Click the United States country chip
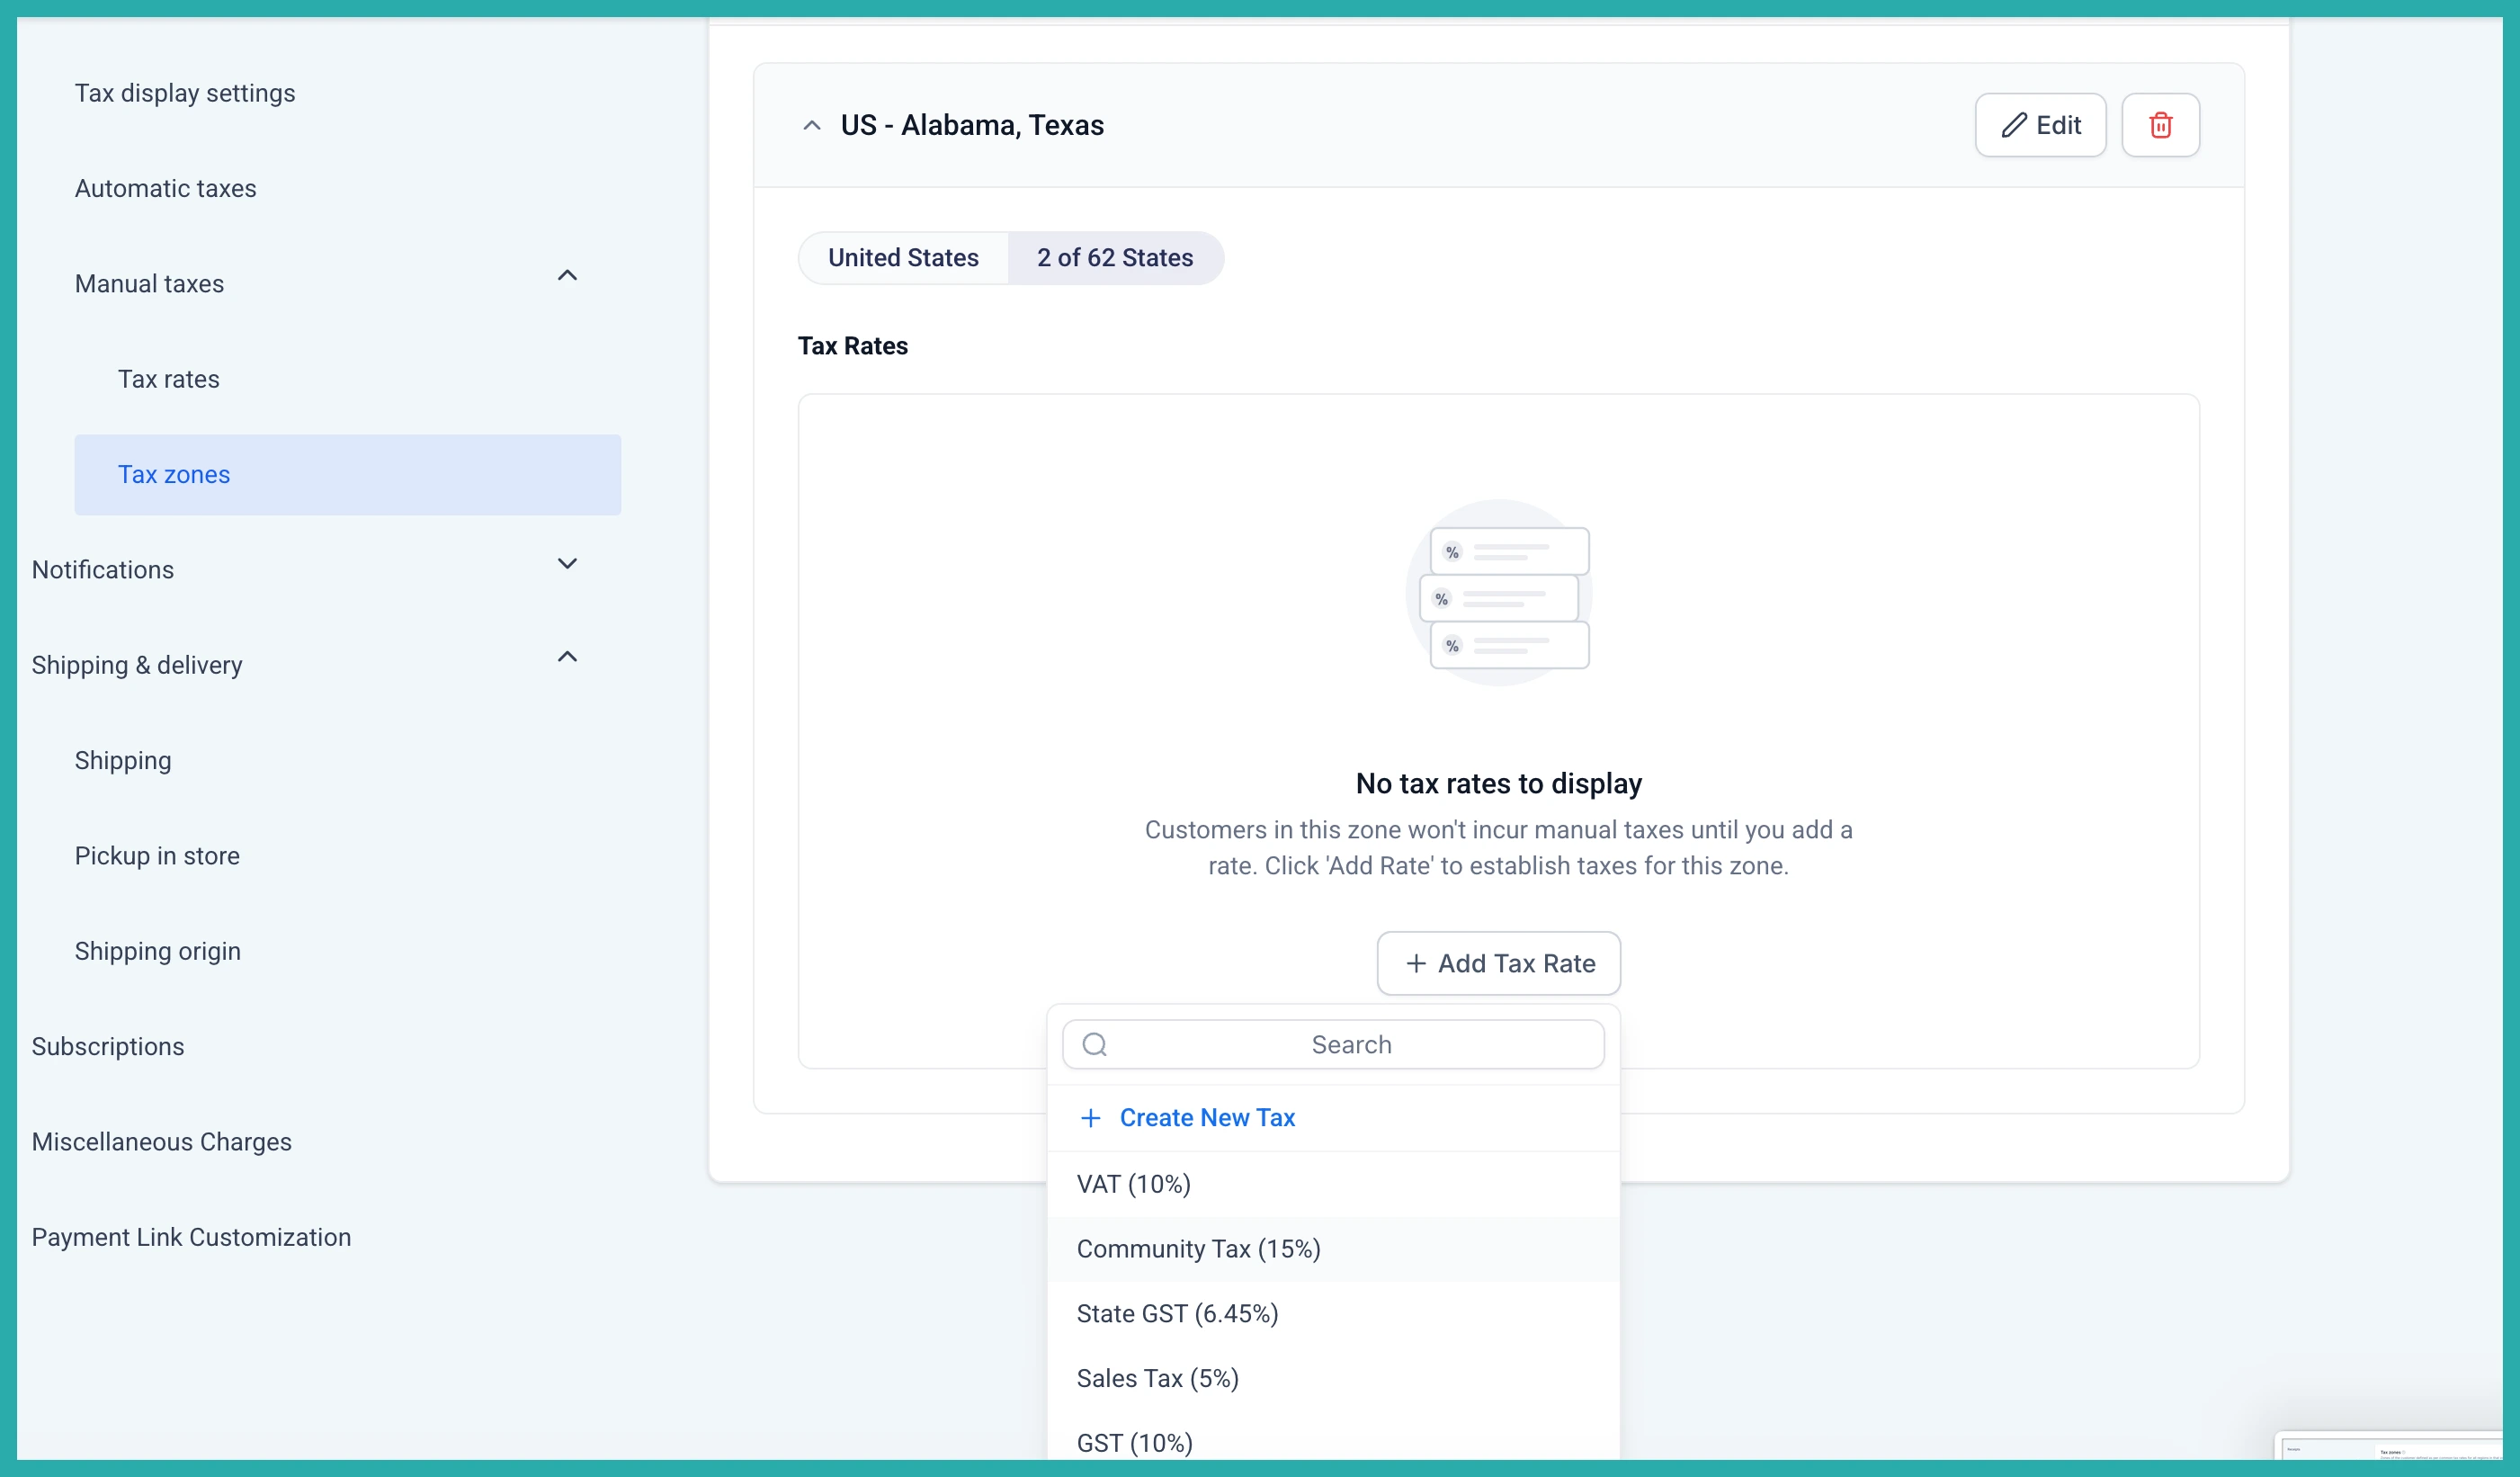Screen dimensions: 2520x1477 tap(903, 258)
